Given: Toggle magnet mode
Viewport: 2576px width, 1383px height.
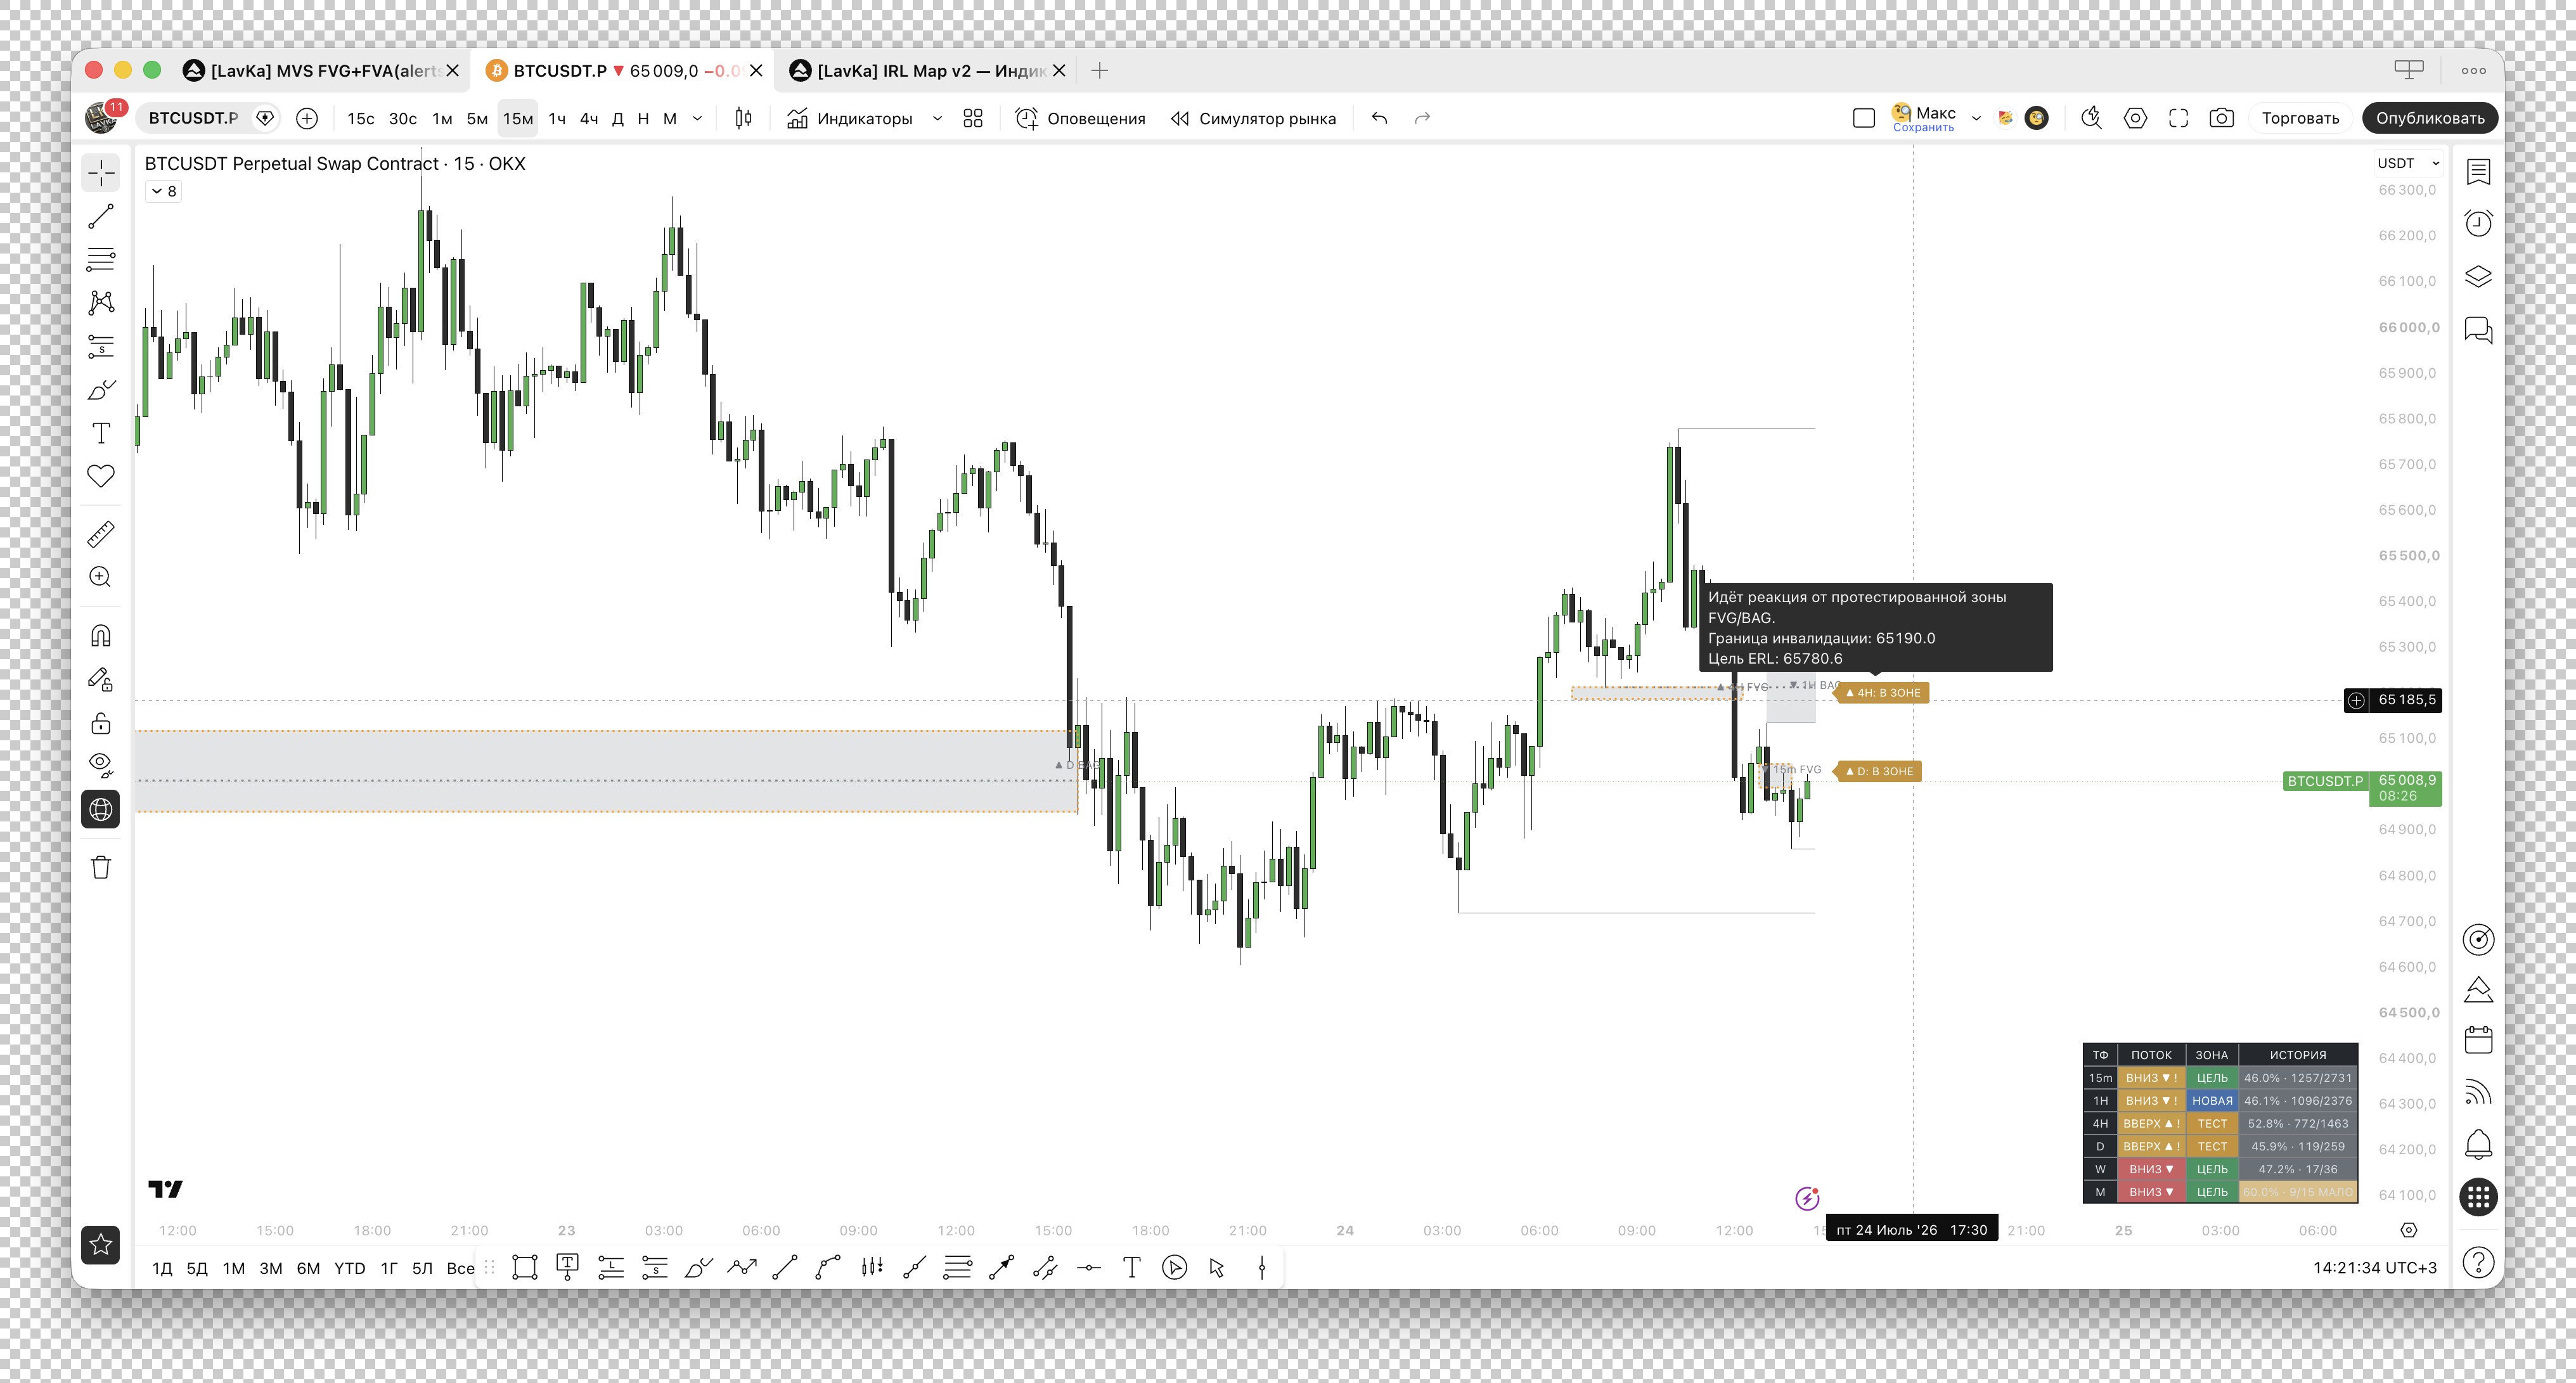Looking at the screenshot, I should pyautogui.click(x=101, y=636).
